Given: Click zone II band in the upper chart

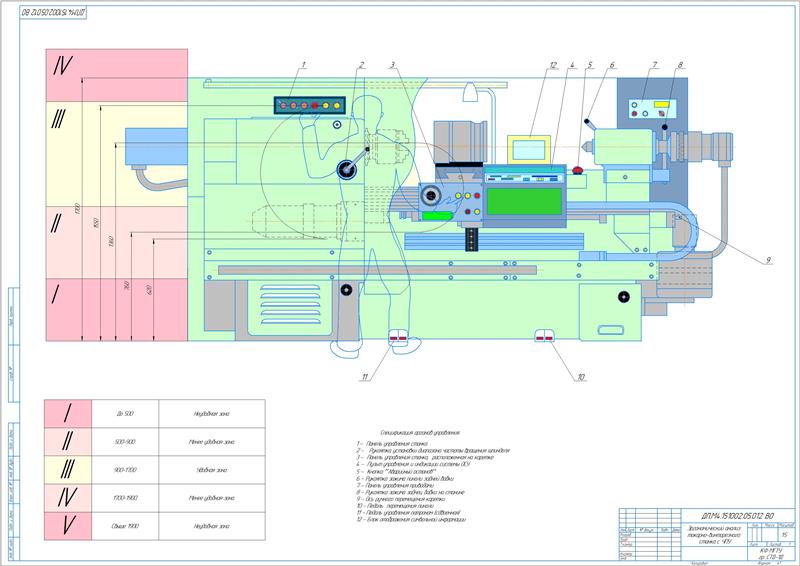Looking at the screenshot, I should 117,242.
